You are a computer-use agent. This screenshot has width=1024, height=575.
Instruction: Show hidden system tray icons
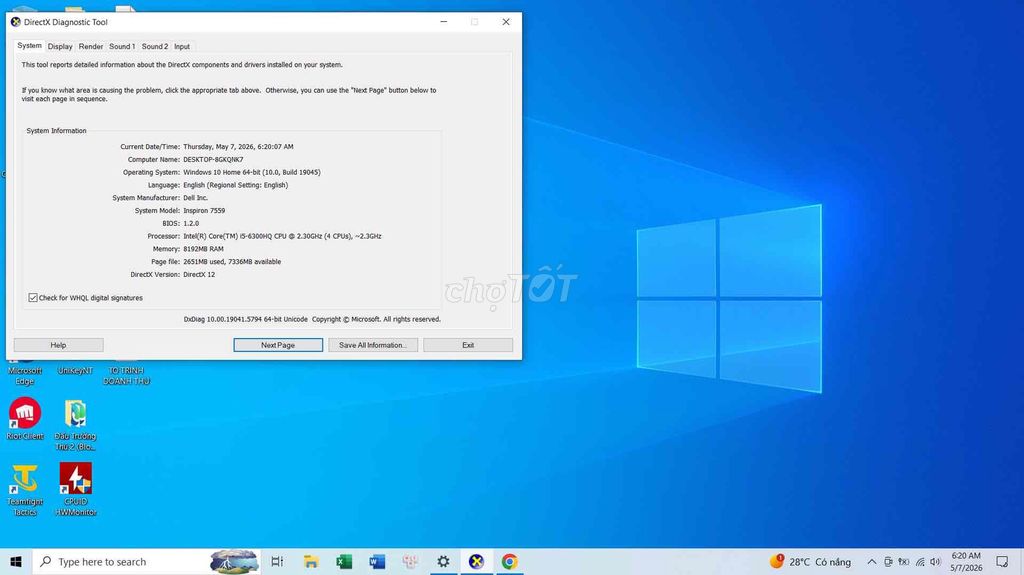872,561
